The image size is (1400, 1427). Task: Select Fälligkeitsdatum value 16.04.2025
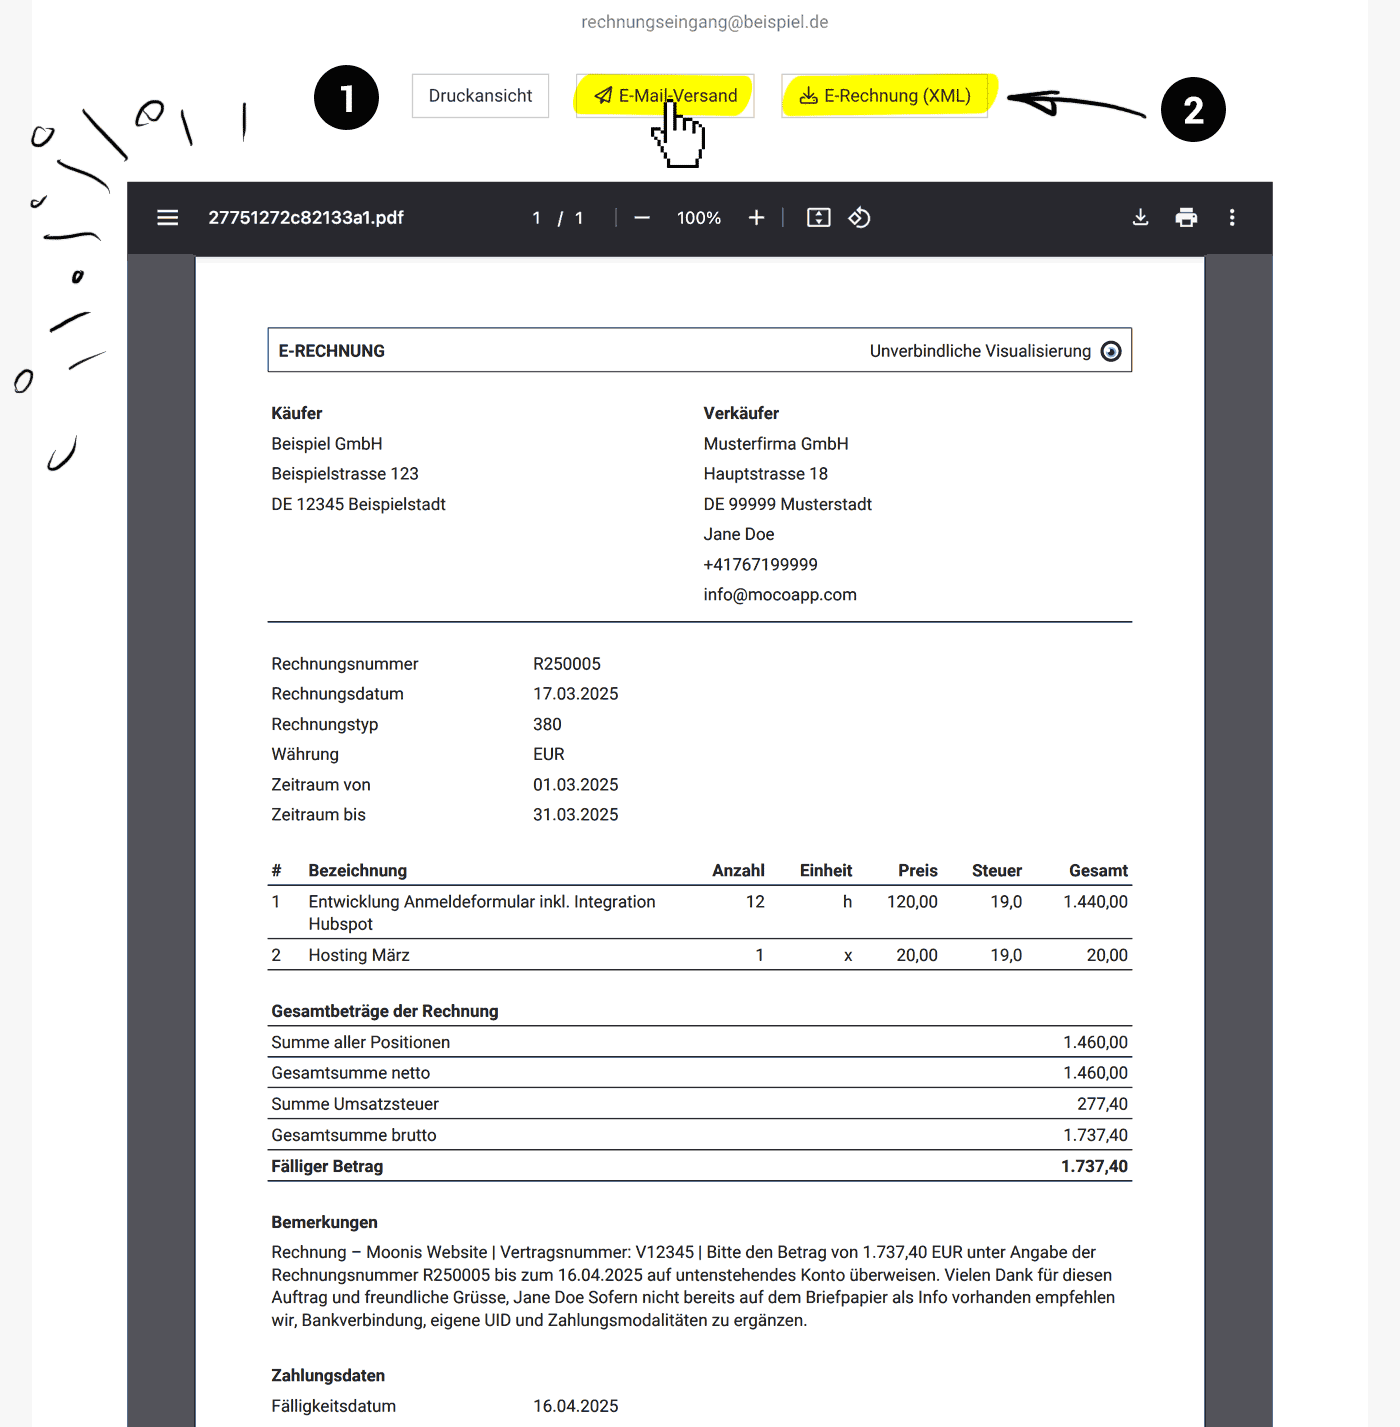[576, 1406]
